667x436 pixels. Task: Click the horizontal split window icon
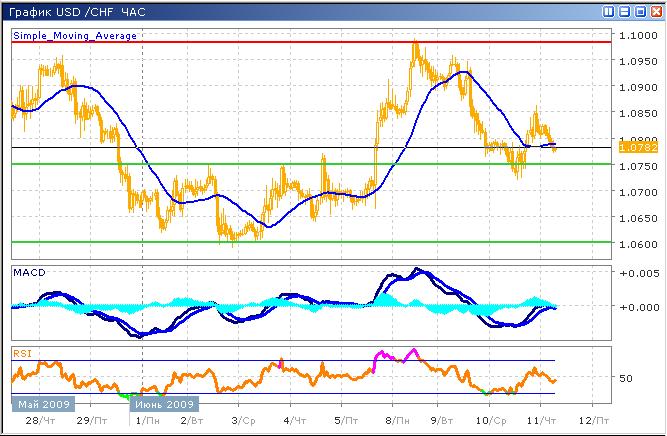click(x=625, y=11)
